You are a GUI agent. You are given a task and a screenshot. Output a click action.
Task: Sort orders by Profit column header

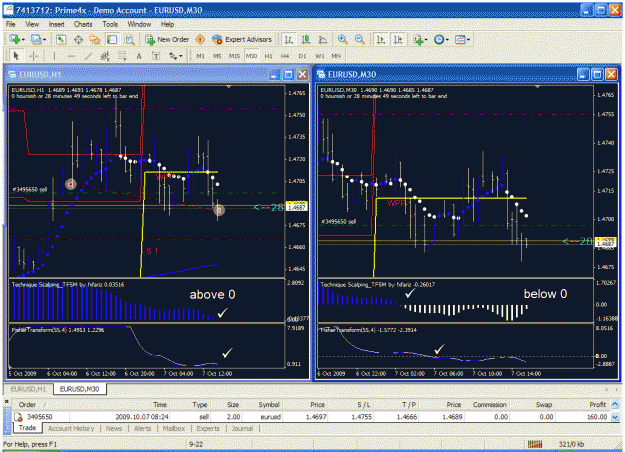tap(597, 405)
